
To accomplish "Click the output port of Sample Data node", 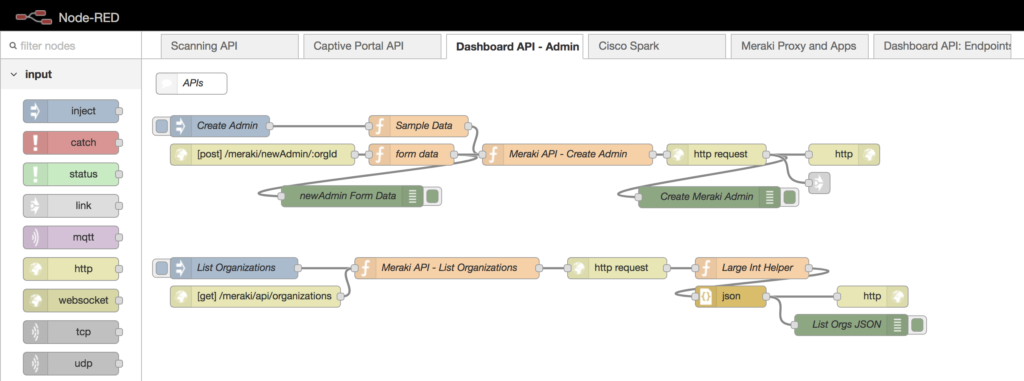I will pos(469,125).
